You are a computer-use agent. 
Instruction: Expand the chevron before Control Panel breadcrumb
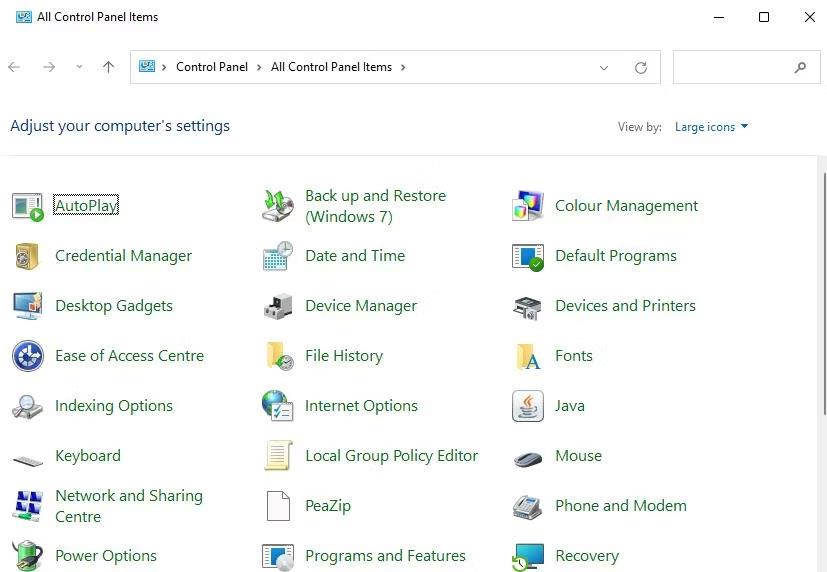165,67
